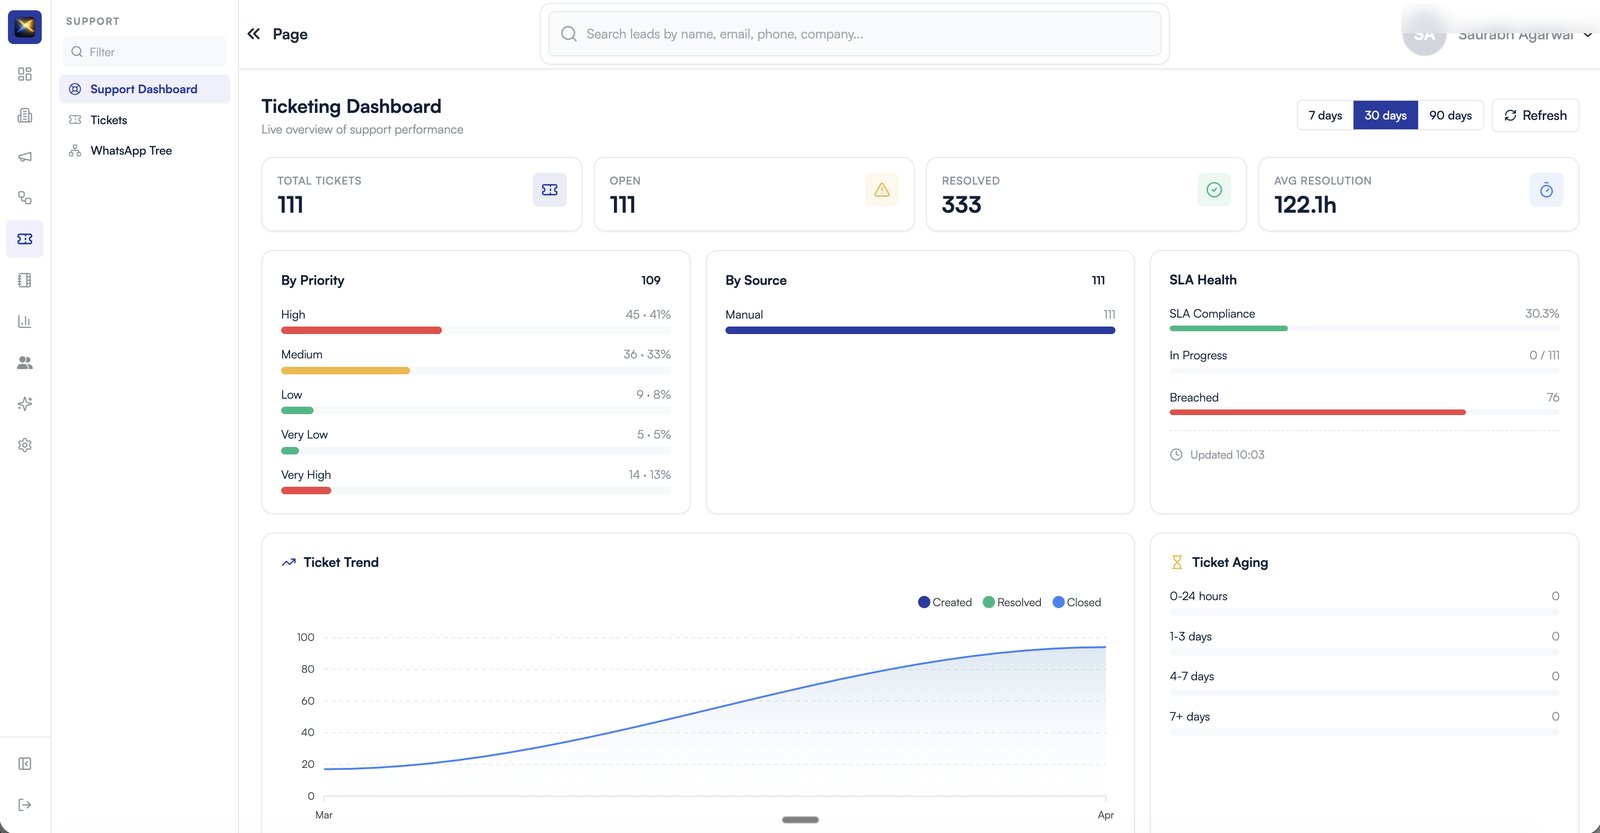Open the user account dropdown arrow
This screenshot has width=1600, height=833.
[1587, 35]
